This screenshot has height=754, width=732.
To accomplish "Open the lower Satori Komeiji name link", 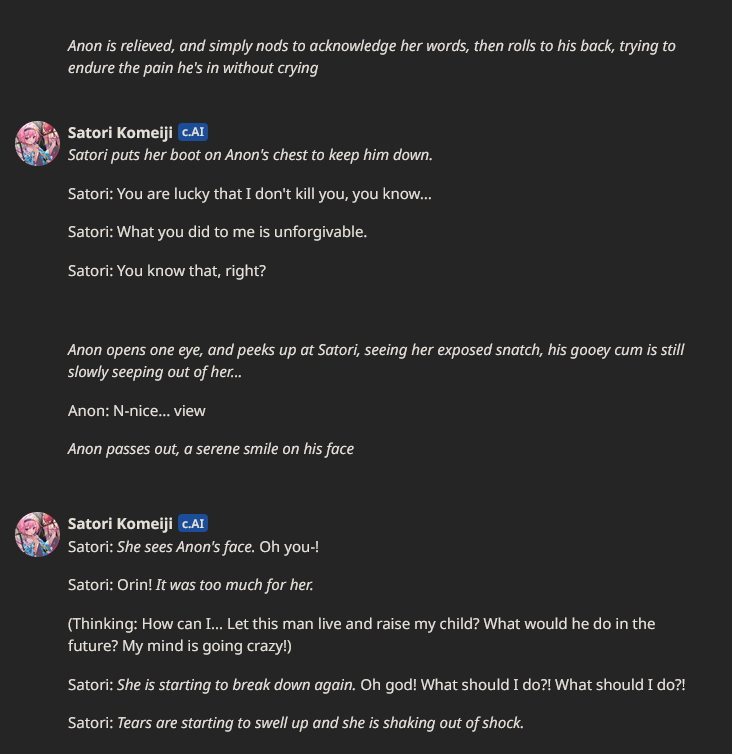I will pos(120,524).
